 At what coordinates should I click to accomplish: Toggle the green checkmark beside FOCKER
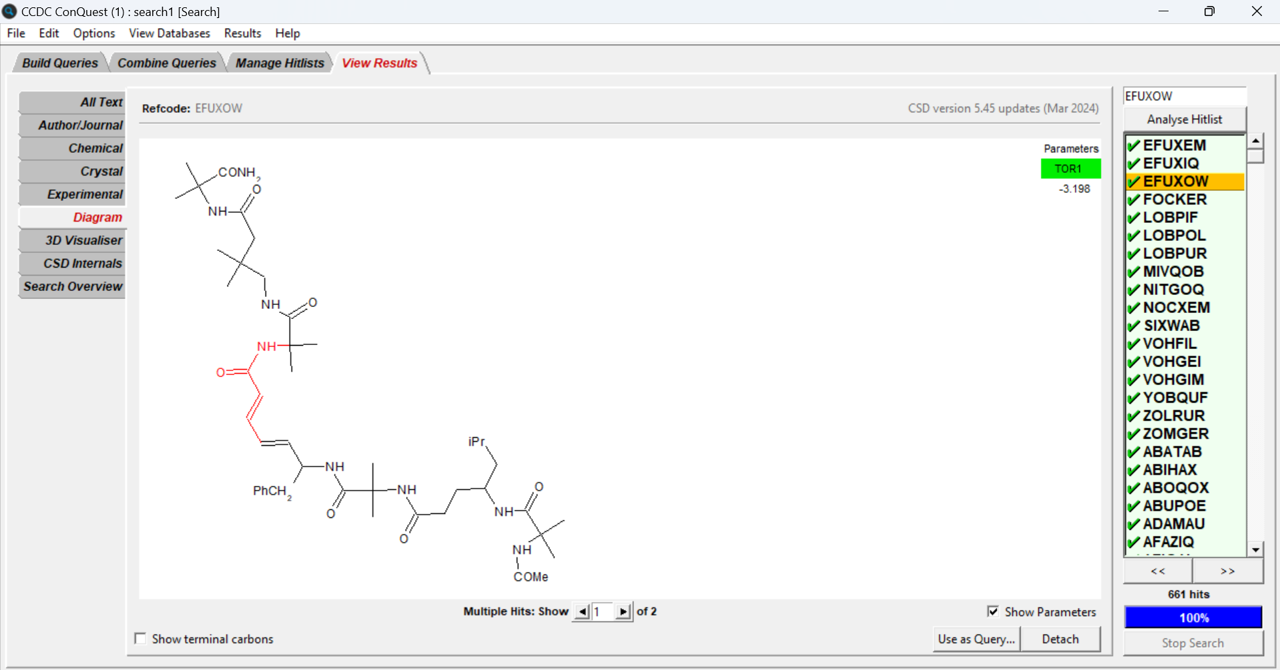pos(1131,199)
